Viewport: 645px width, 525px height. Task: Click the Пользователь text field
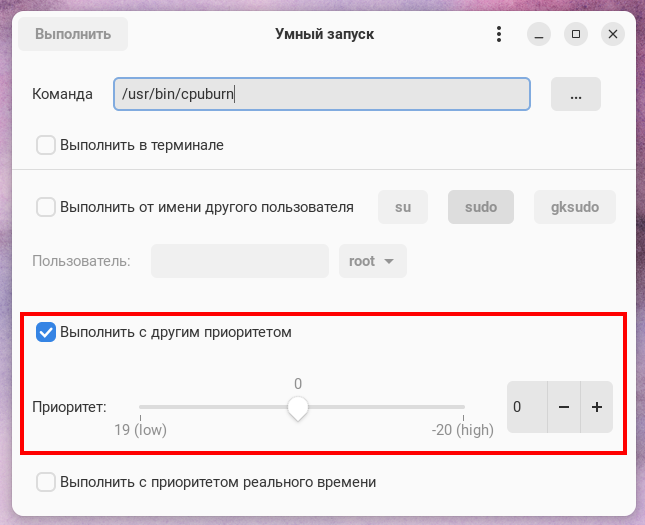[240, 261]
